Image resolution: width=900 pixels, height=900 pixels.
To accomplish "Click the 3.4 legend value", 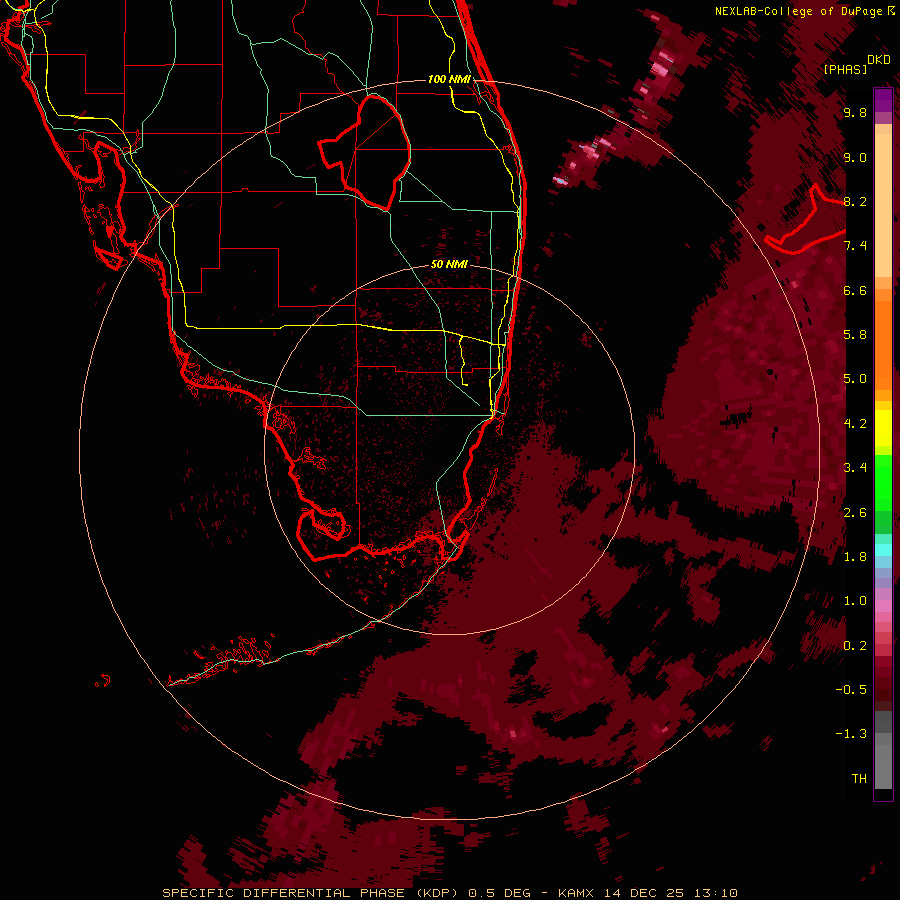I will (855, 468).
